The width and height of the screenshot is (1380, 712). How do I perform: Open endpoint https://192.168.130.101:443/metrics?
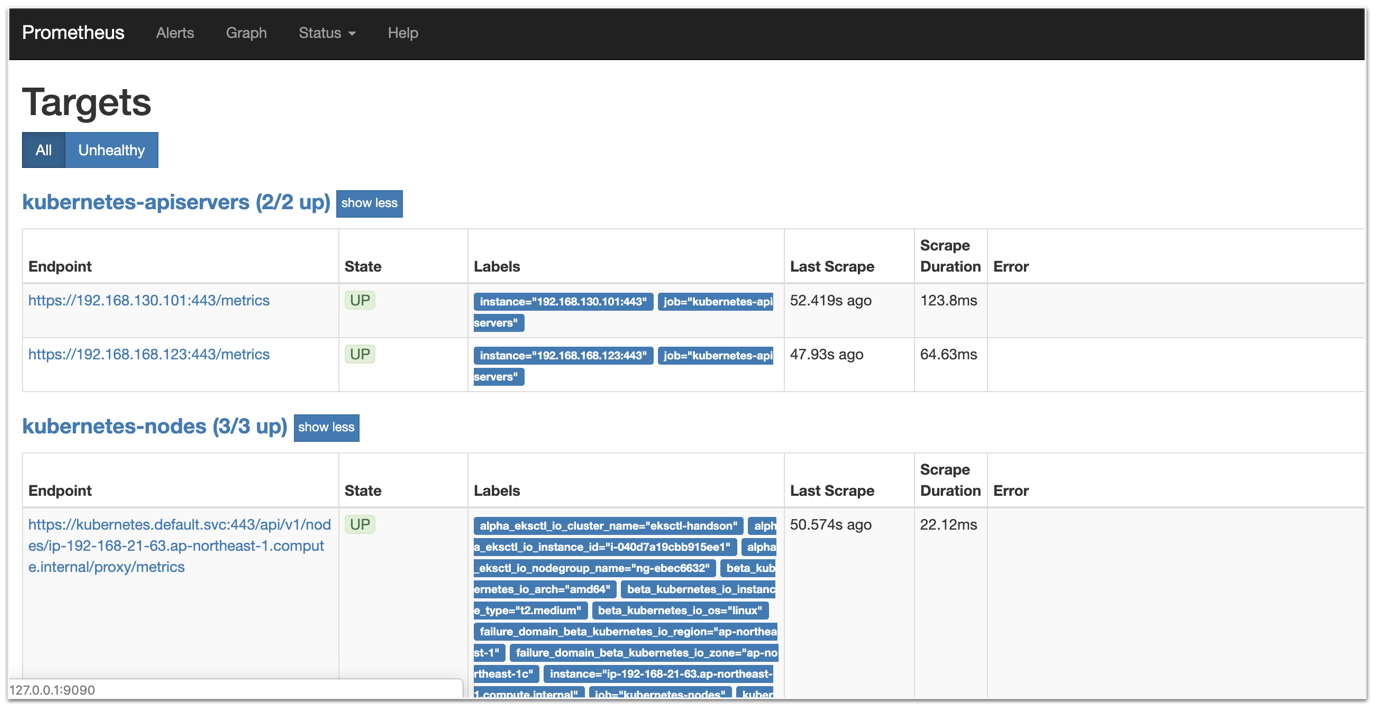pos(149,300)
